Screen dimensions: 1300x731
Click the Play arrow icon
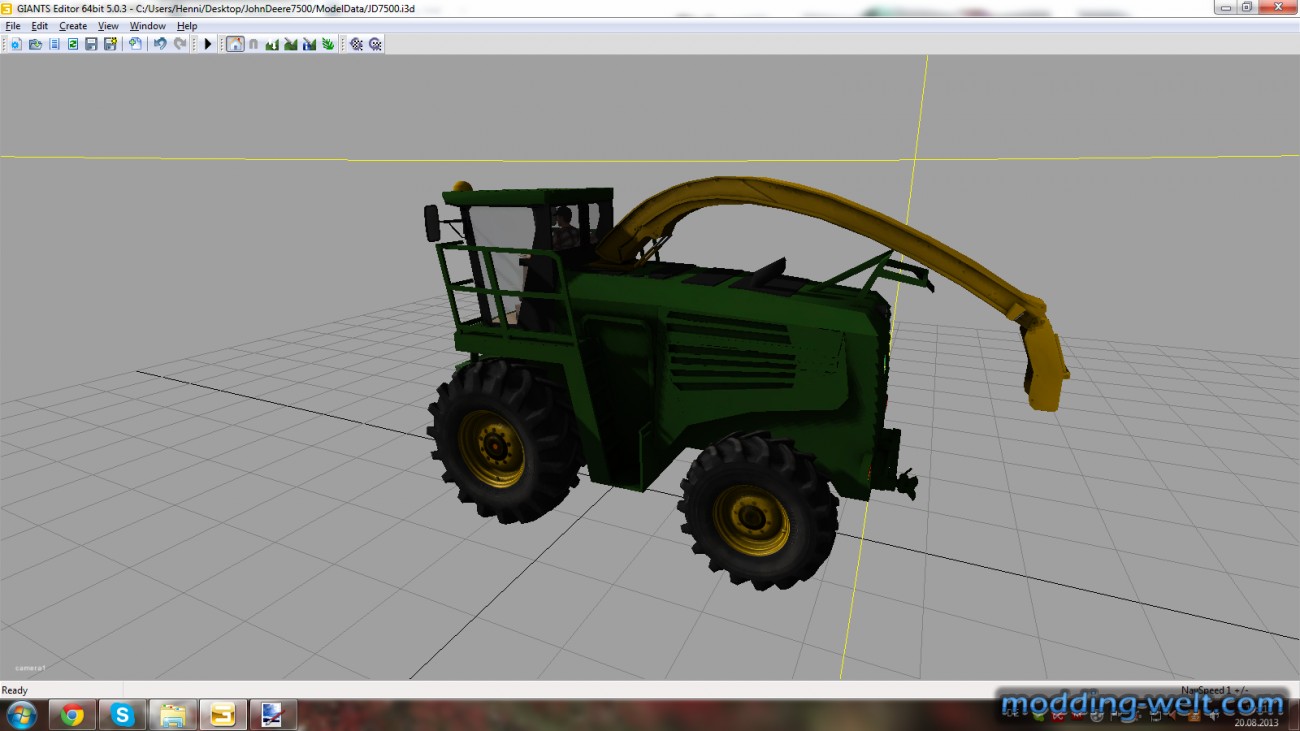208,44
